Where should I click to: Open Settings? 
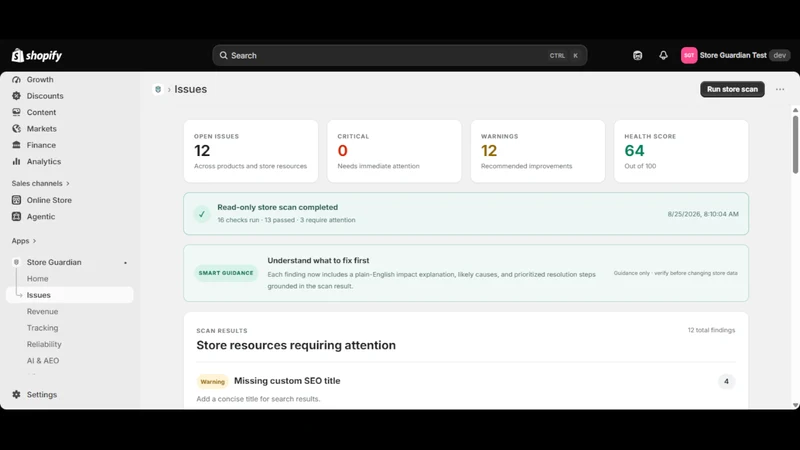click(41, 394)
